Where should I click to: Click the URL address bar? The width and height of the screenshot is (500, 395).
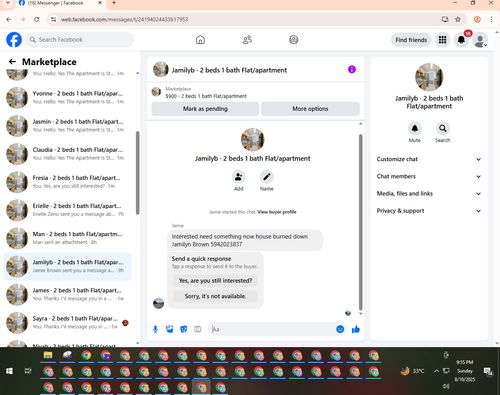pos(247,19)
